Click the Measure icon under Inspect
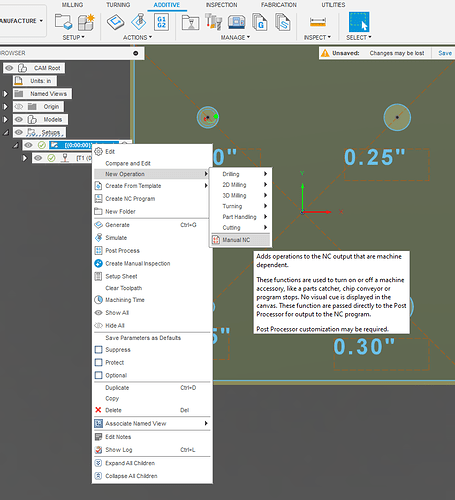Screen dimensions: 455x500 coord(317,22)
